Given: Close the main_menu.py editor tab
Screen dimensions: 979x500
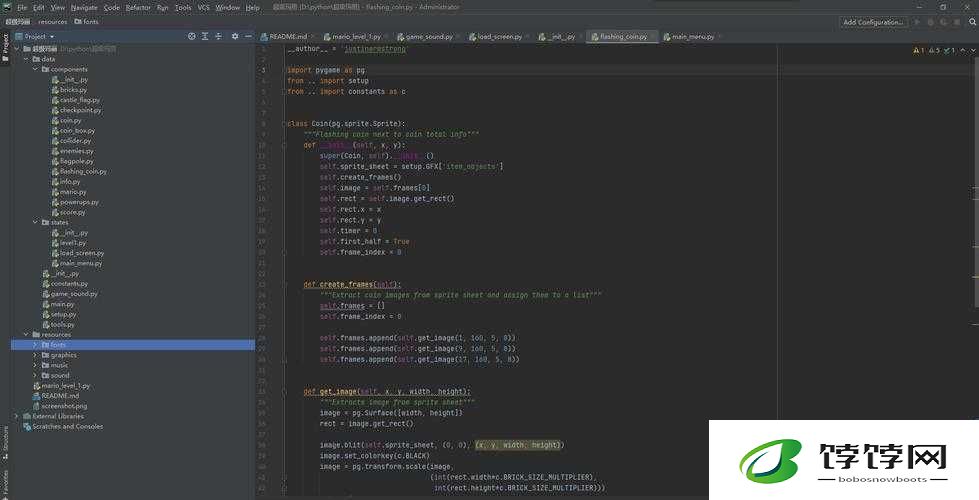Looking at the screenshot, I should pyautogui.click(x=720, y=37).
